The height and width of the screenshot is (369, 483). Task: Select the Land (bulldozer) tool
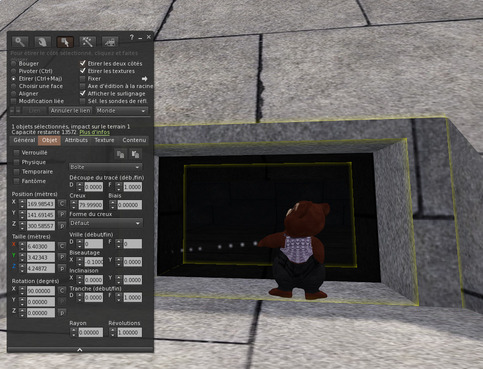(110, 42)
